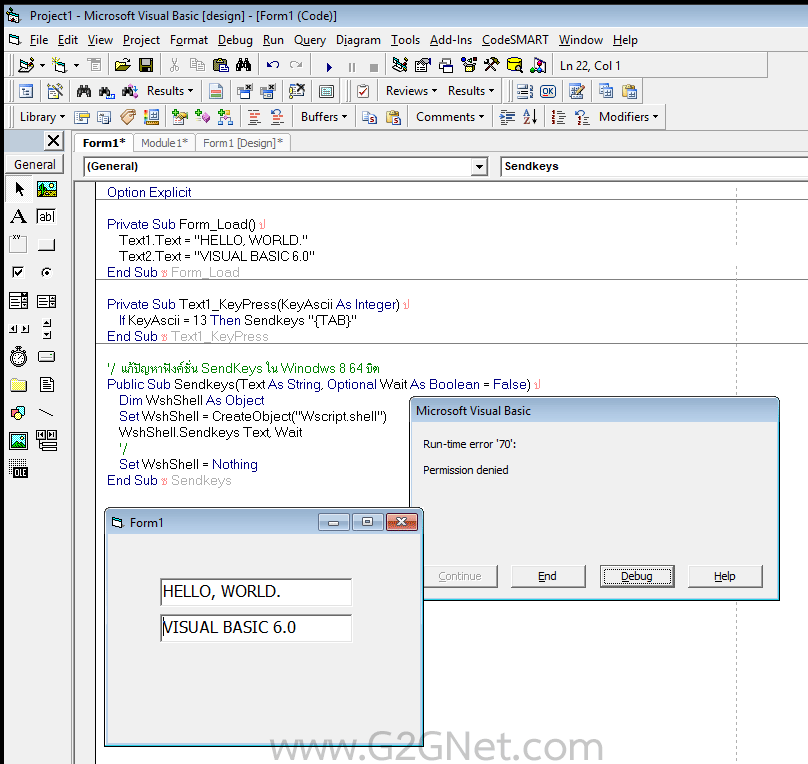Choose the ComboBox control in the toolbox
Screen dimensions: 808x764
click(x=19, y=300)
